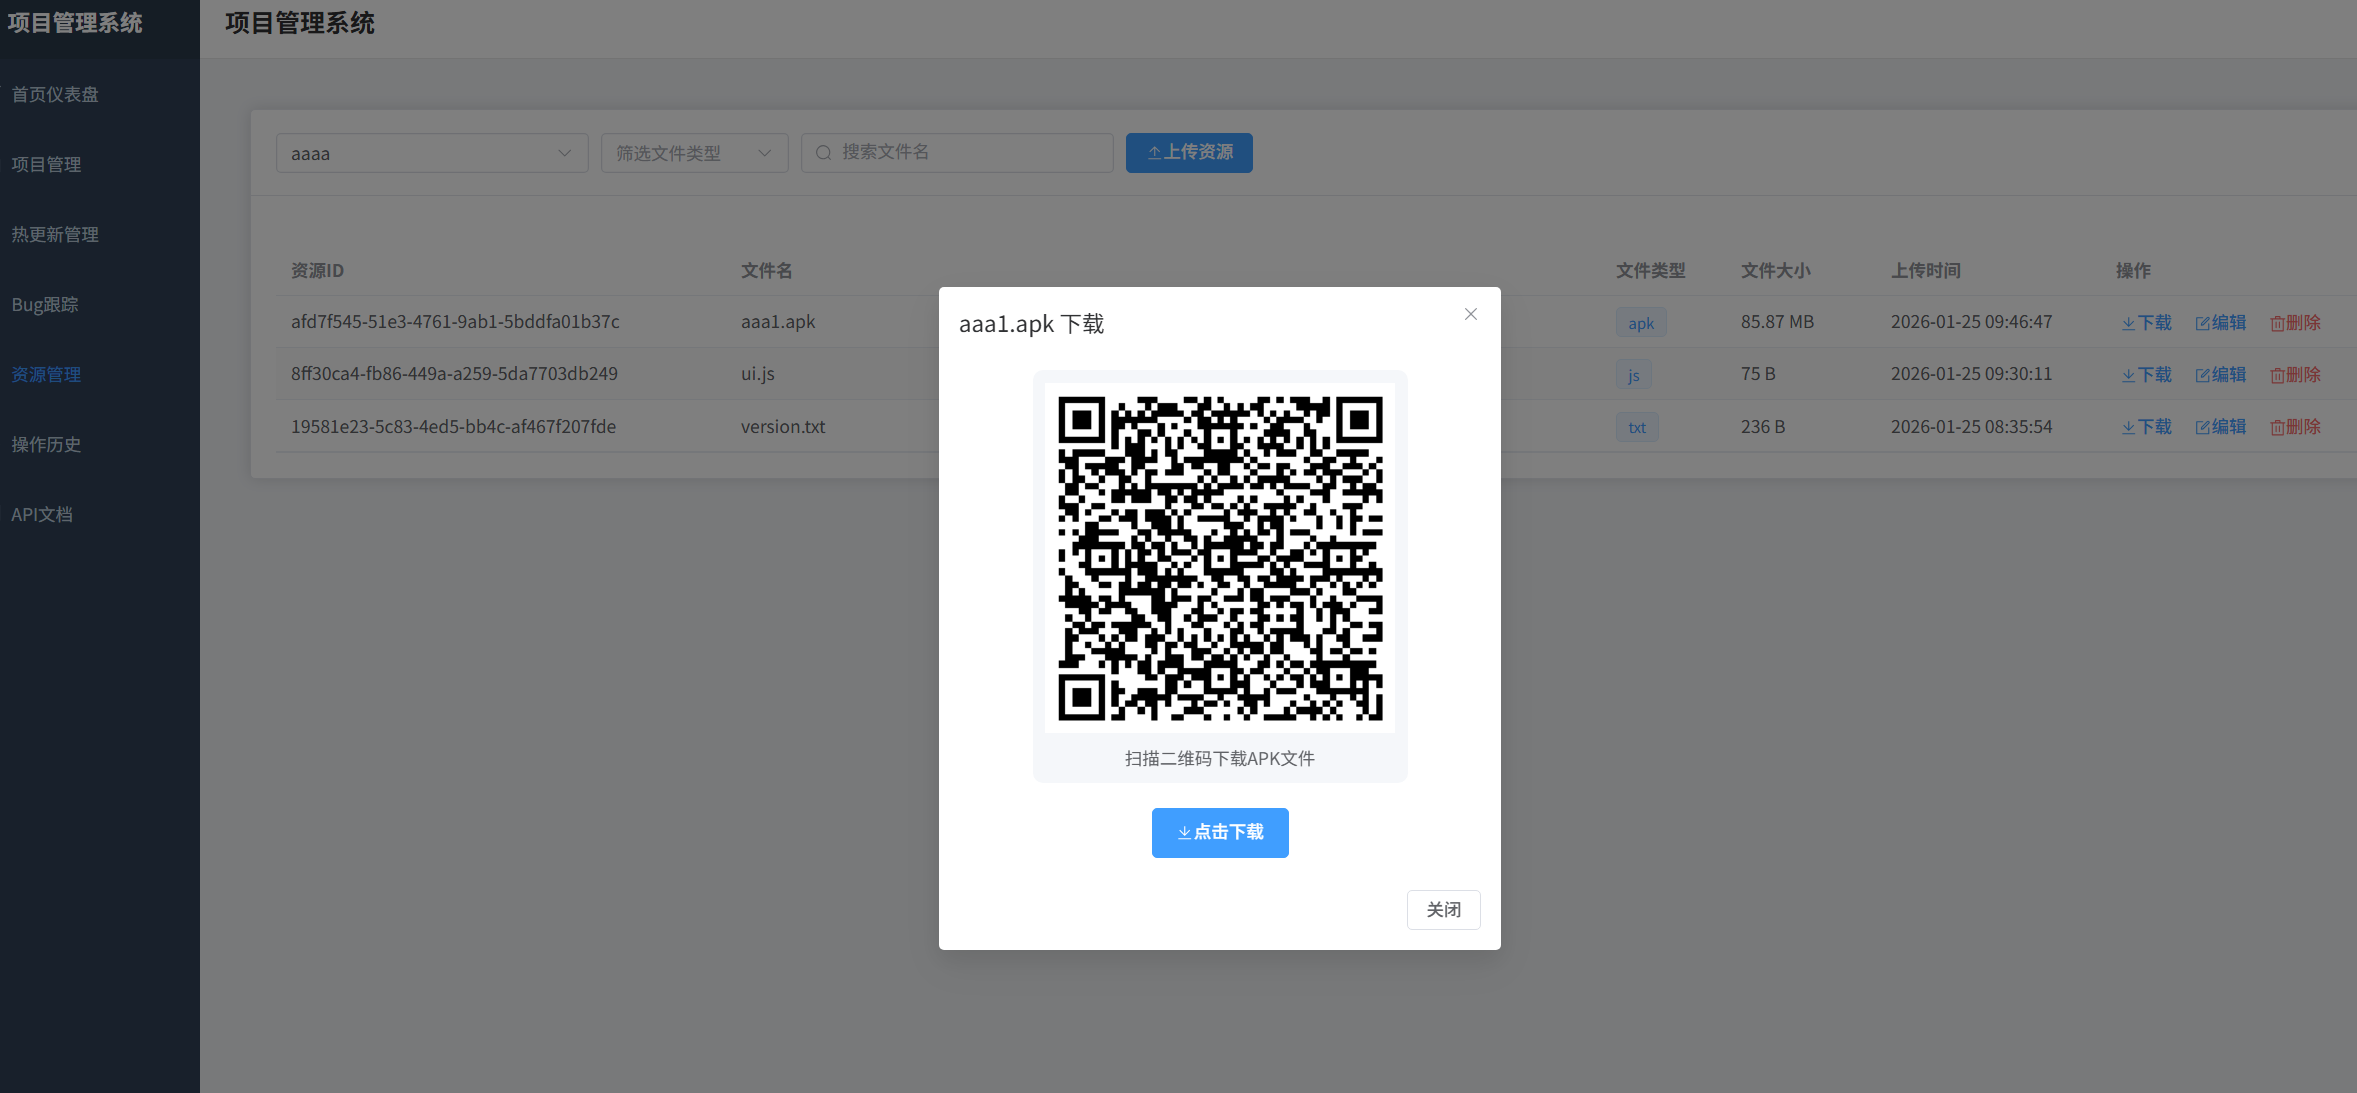Close dialog with the X icon
The height and width of the screenshot is (1093, 2357).
tap(1470, 314)
